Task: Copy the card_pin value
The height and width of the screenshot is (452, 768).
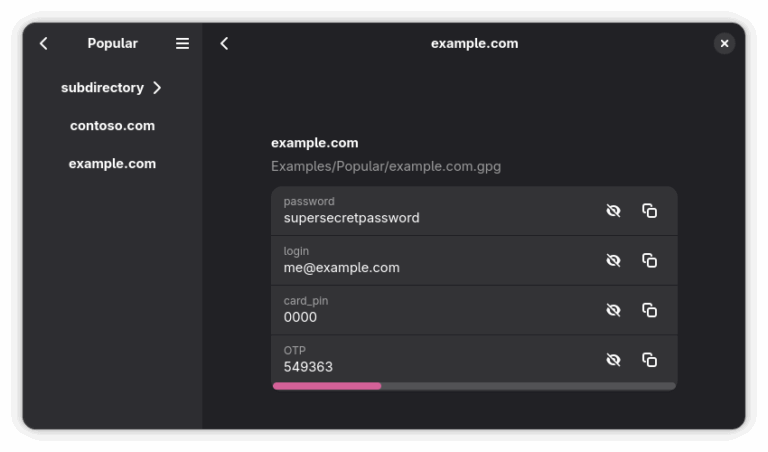Action: coord(649,310)
